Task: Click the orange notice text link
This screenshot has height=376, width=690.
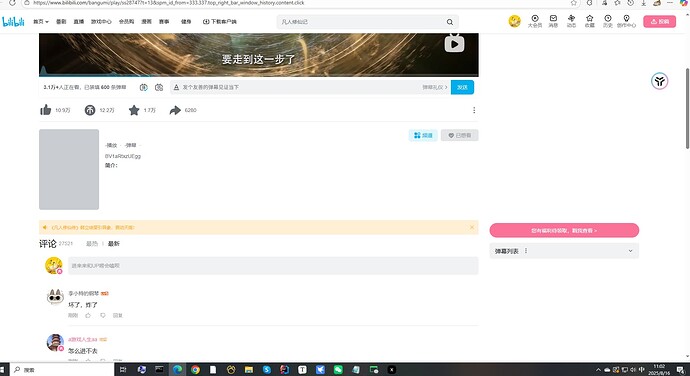Action: 93,227
